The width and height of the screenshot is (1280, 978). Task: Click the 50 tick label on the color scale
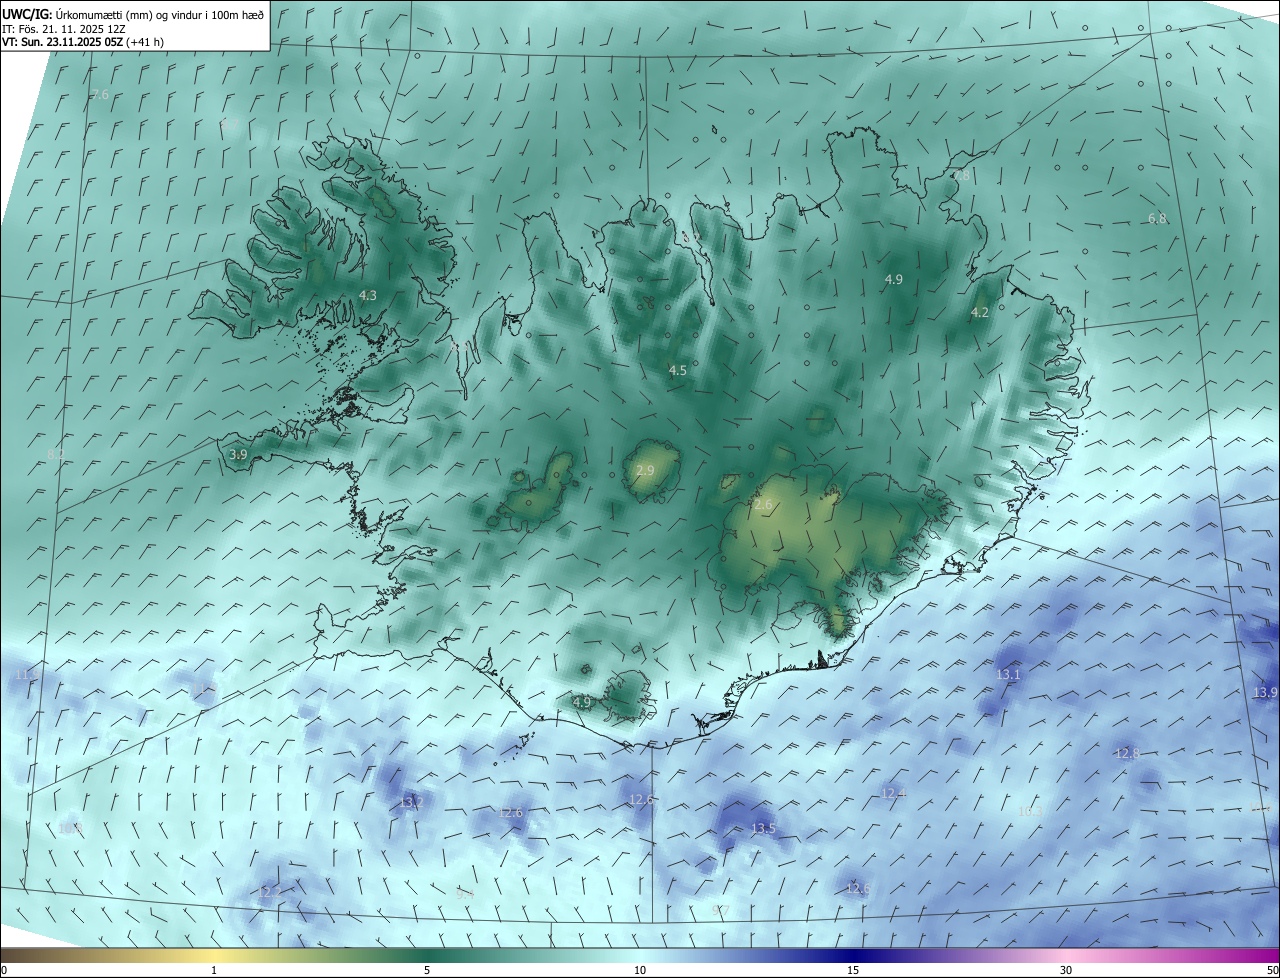[x=1272, y=970]
